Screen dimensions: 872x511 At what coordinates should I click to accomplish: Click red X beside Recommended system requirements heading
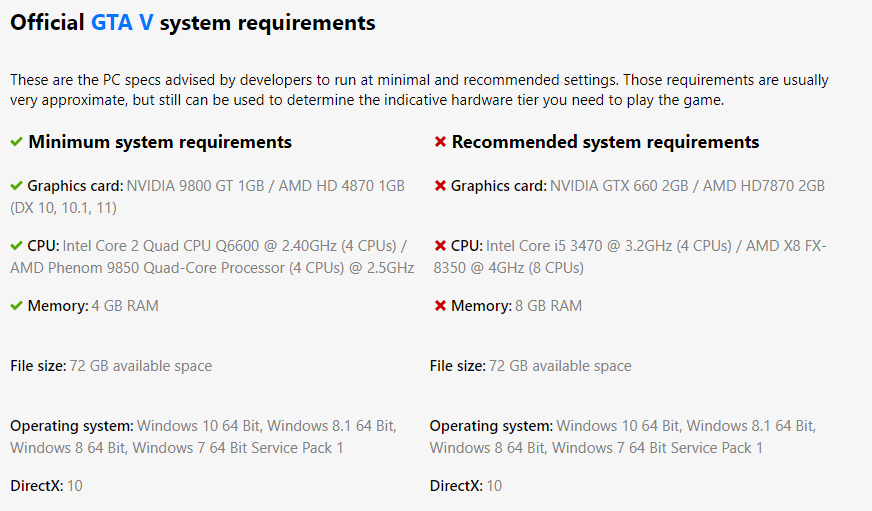tap(440, 142)
